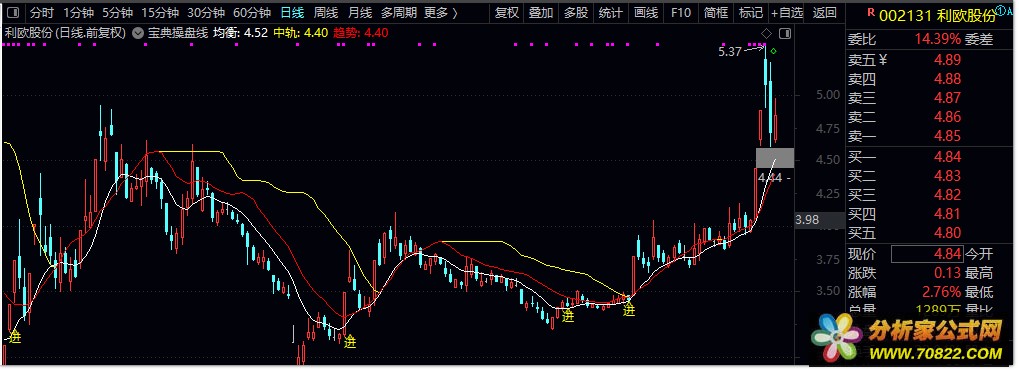This screenshot has height=370, width=1019.
Task: Toggle the 简框 simple frame view
Action: coord(716,12)
